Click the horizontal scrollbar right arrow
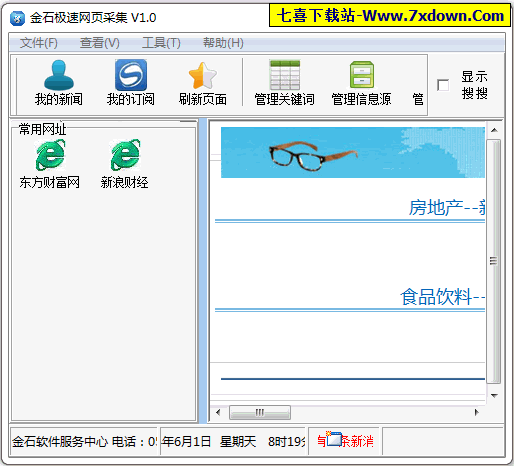The image size is (514, 466). [477, 412]
